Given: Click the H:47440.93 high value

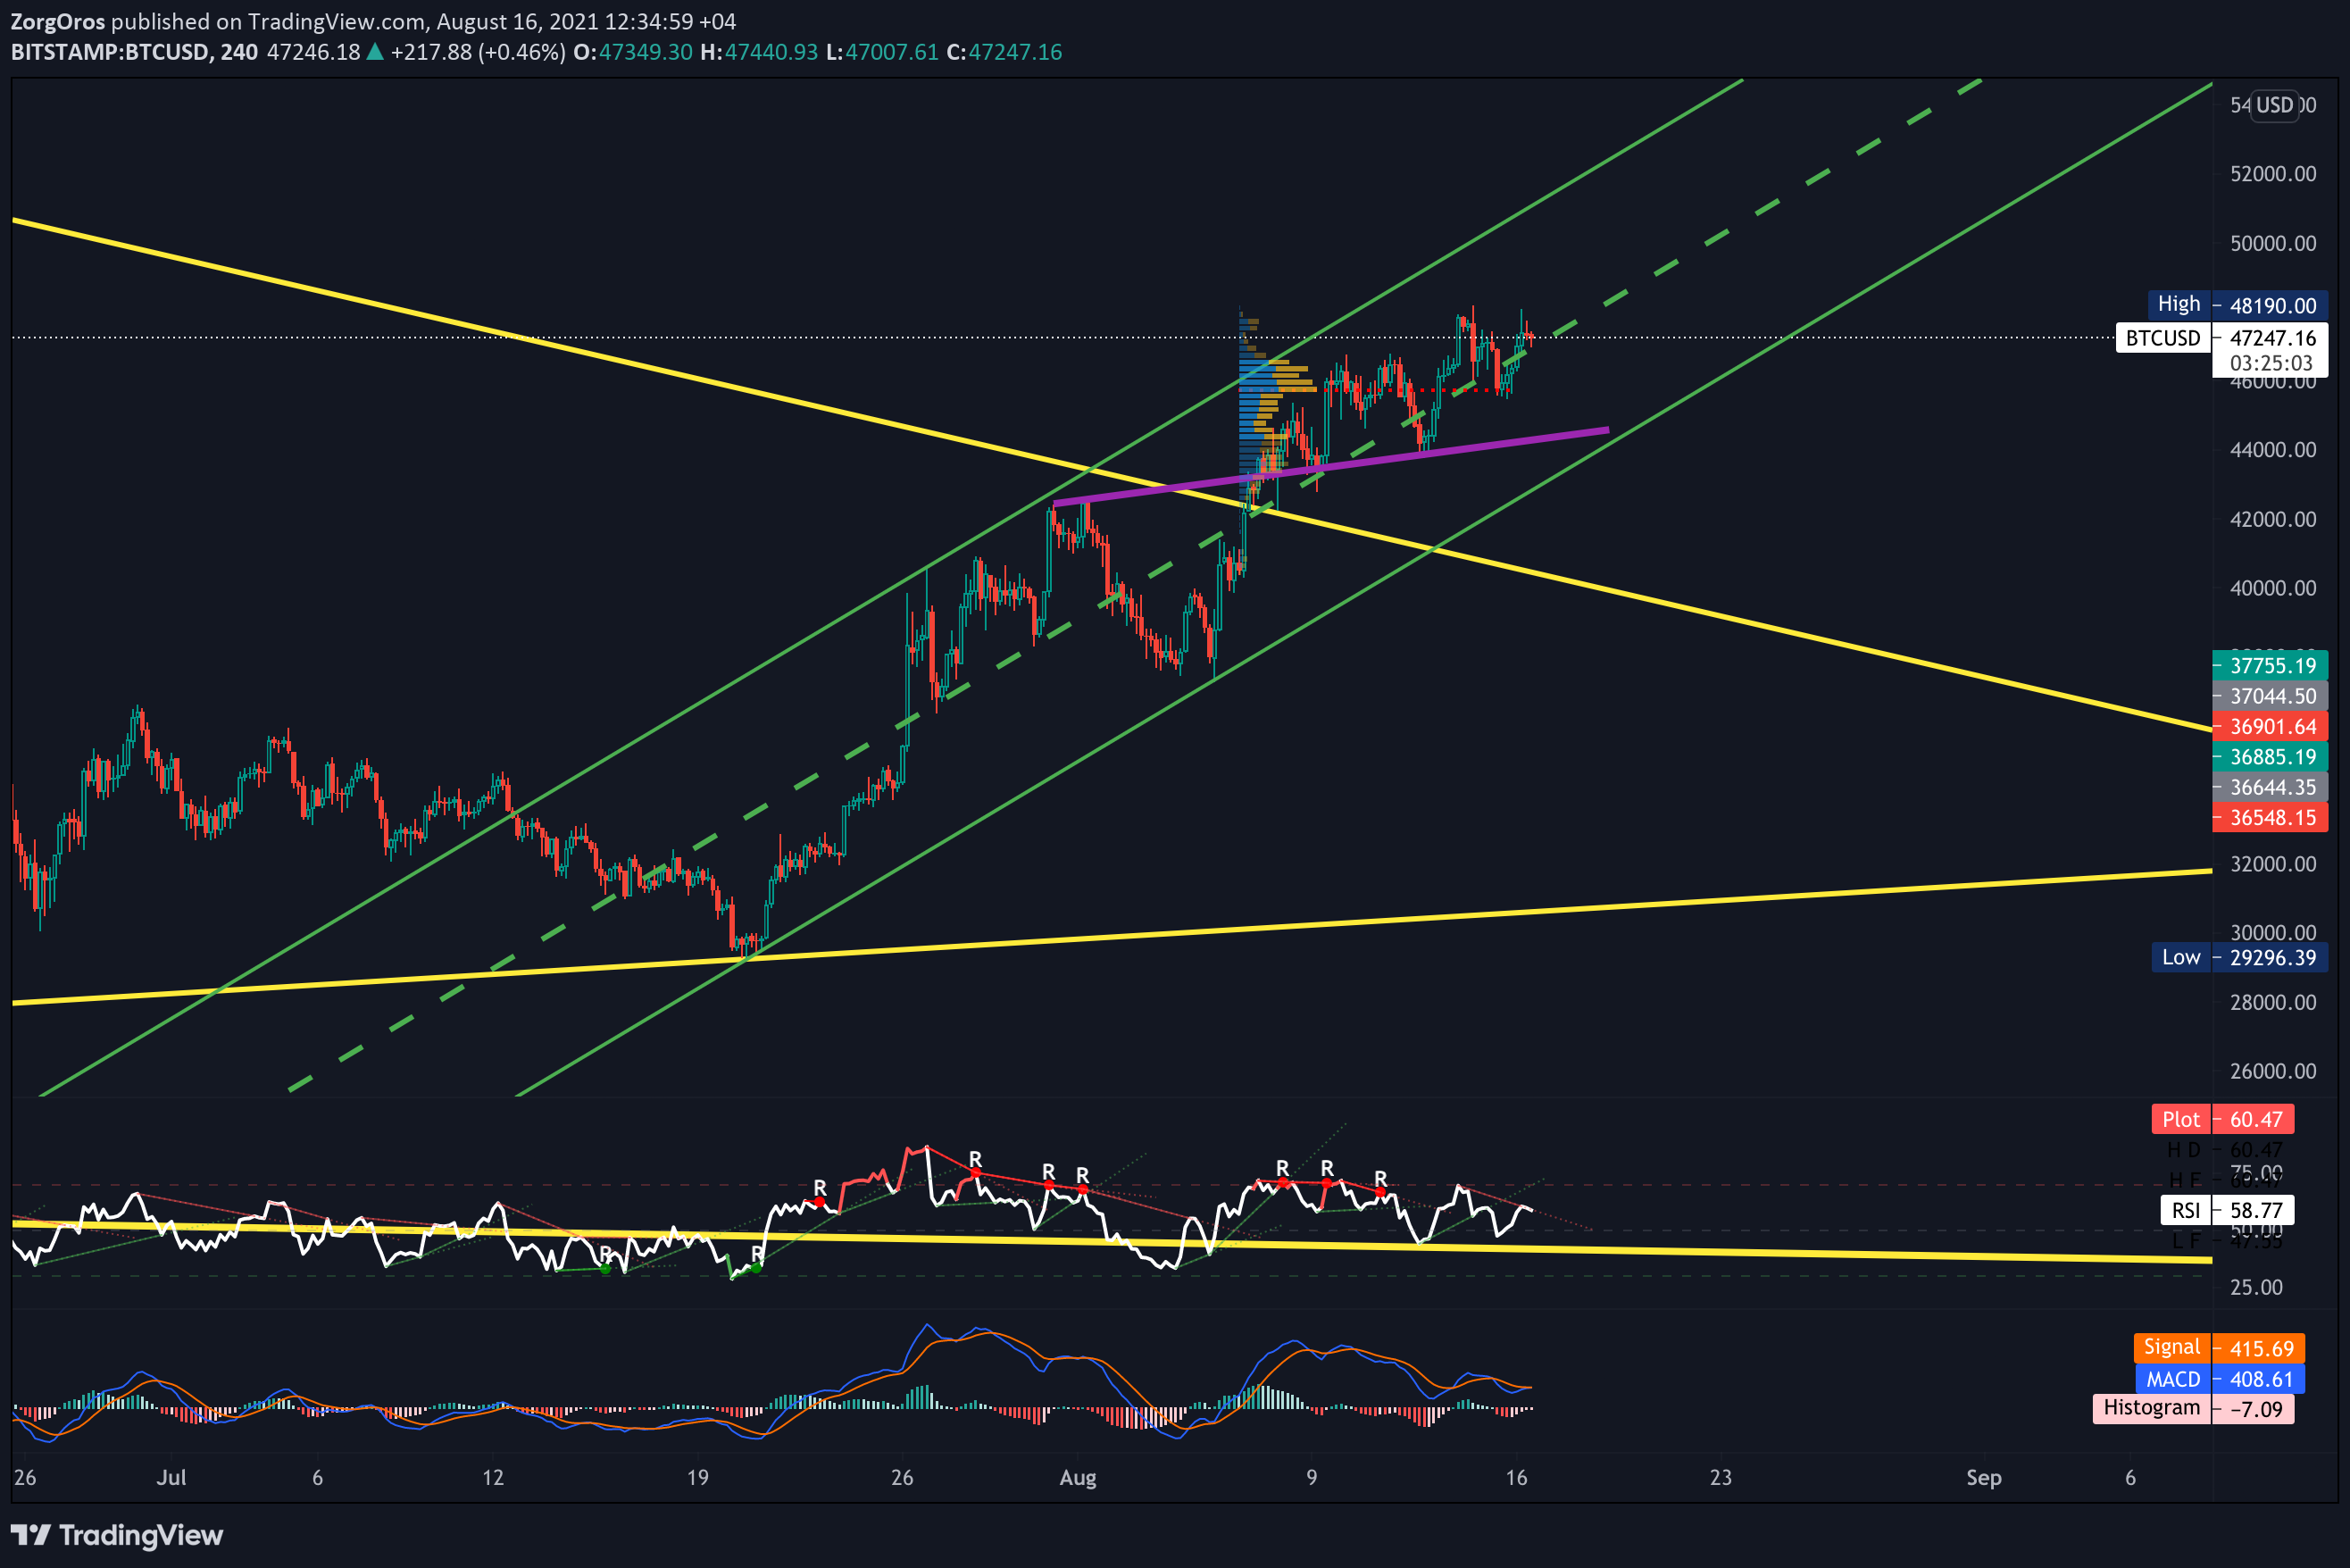Looking at the screenshot, I should click(x=759, y=52).
